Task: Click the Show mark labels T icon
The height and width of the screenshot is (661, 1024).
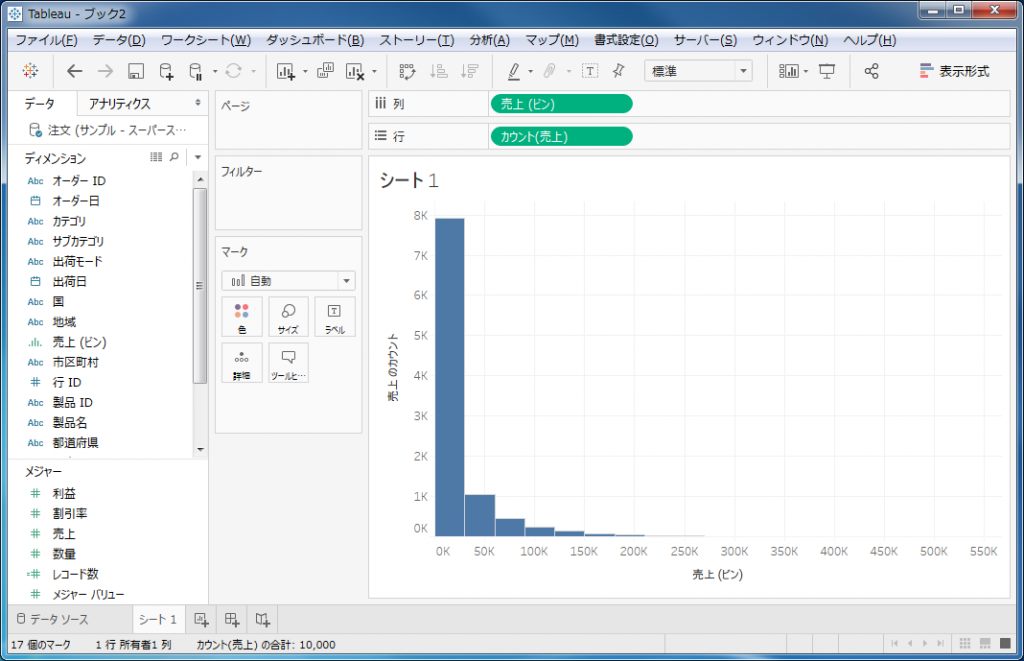Action: coord(590,71)
